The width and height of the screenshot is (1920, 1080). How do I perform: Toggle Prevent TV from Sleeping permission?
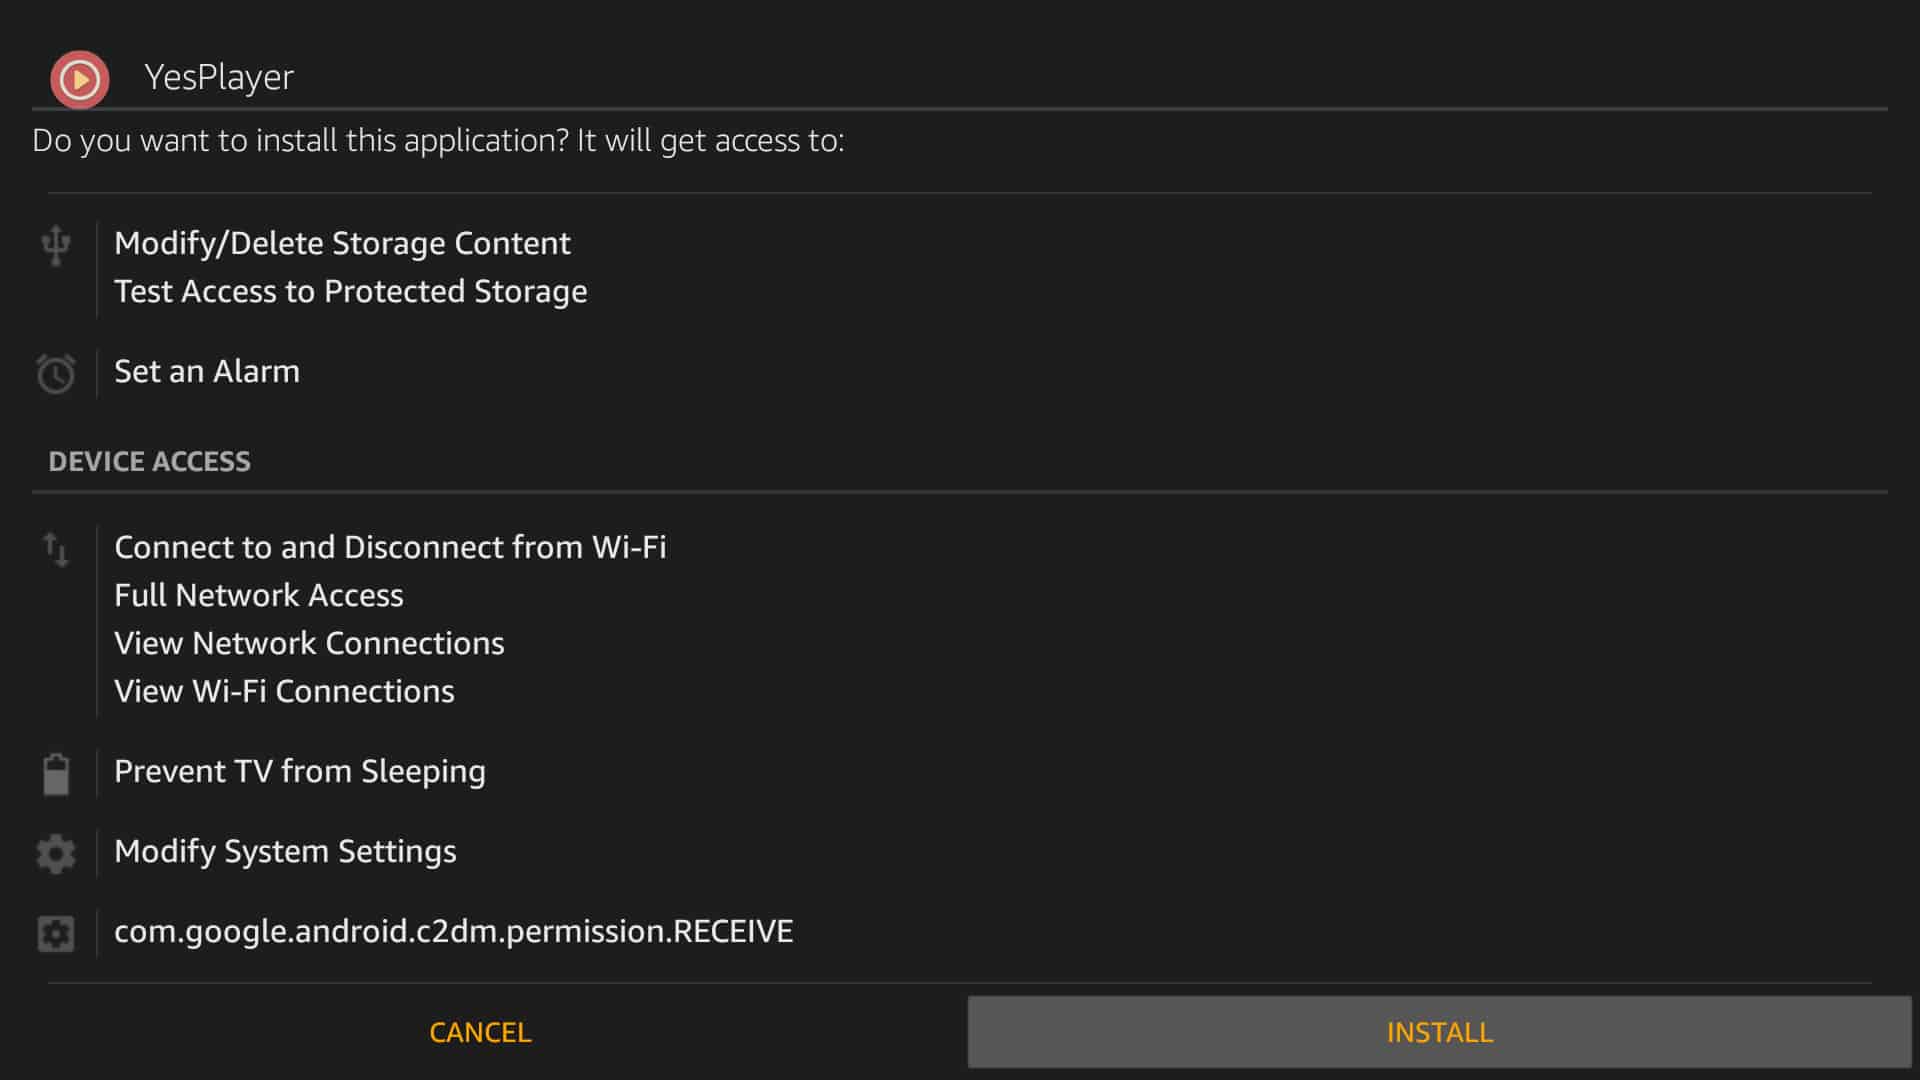(x=299, y=771)
